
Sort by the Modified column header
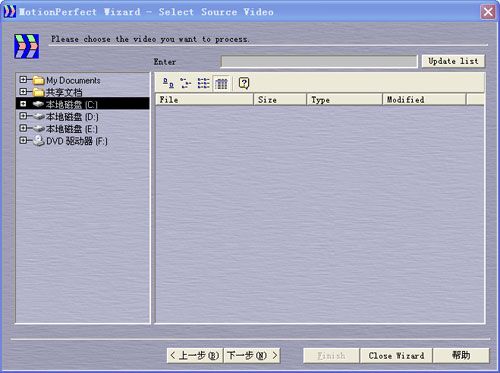[x=424, y=100]
